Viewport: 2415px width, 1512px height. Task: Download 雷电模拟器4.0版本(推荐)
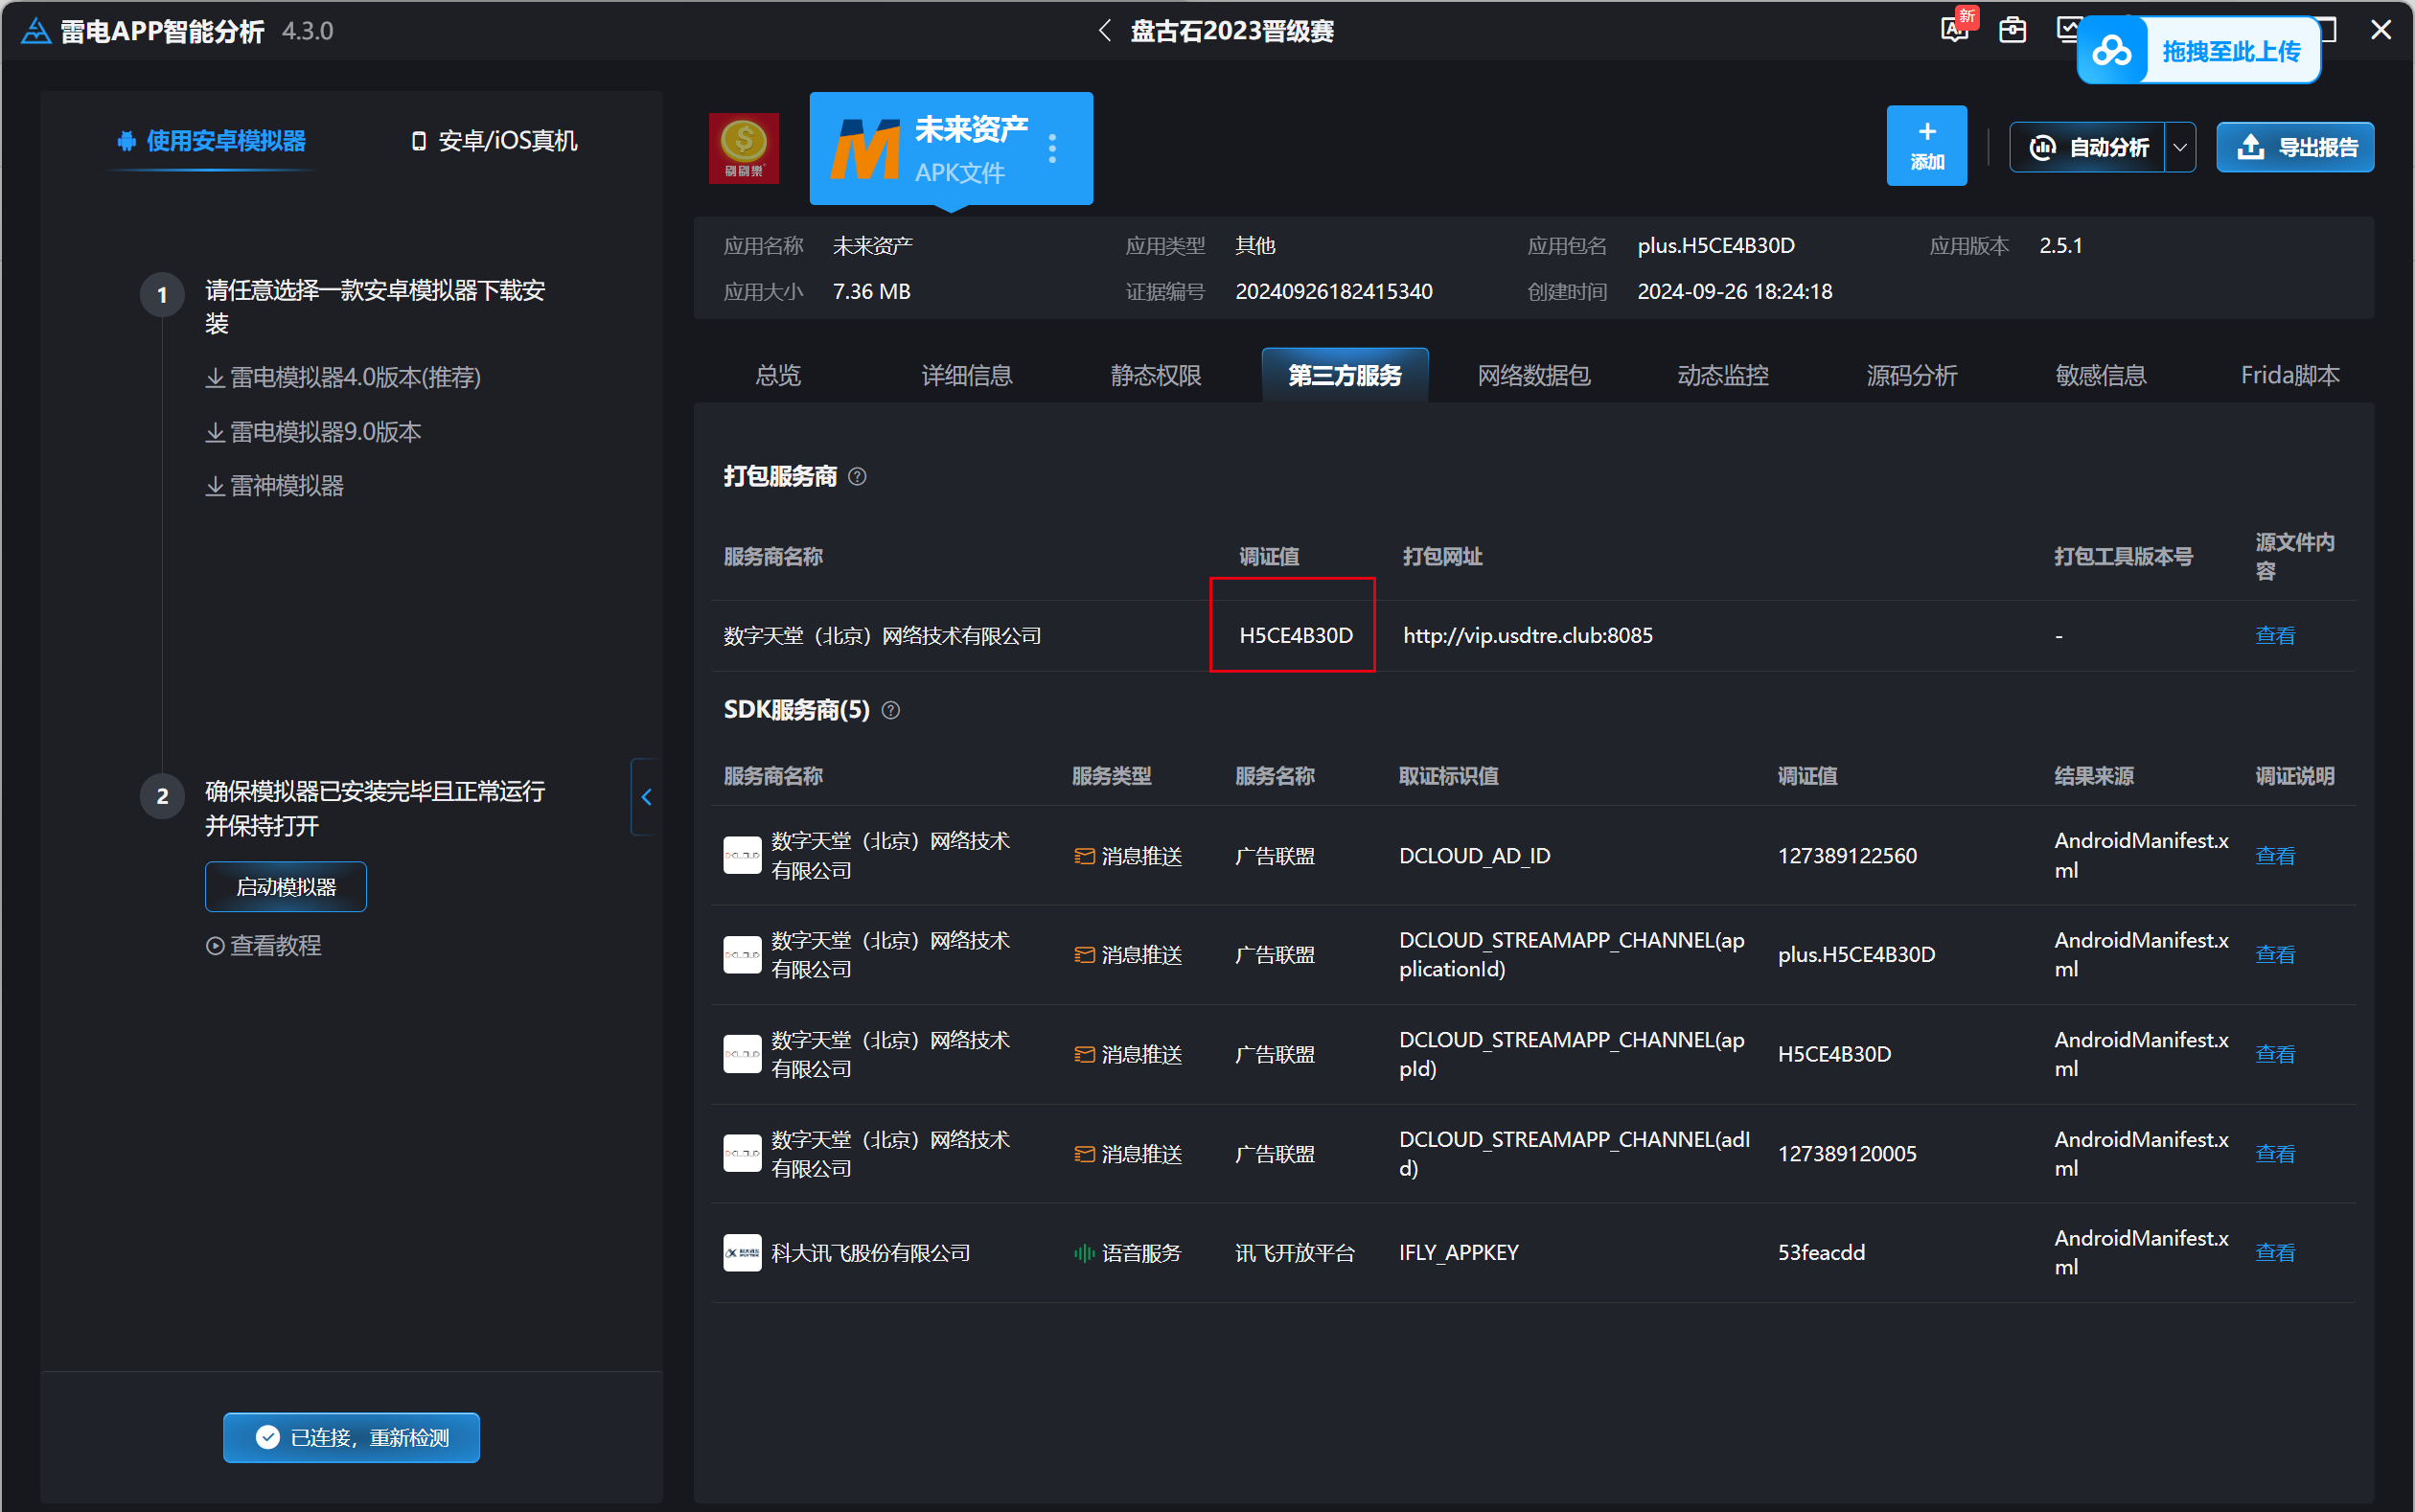click(x=343, y=377)
